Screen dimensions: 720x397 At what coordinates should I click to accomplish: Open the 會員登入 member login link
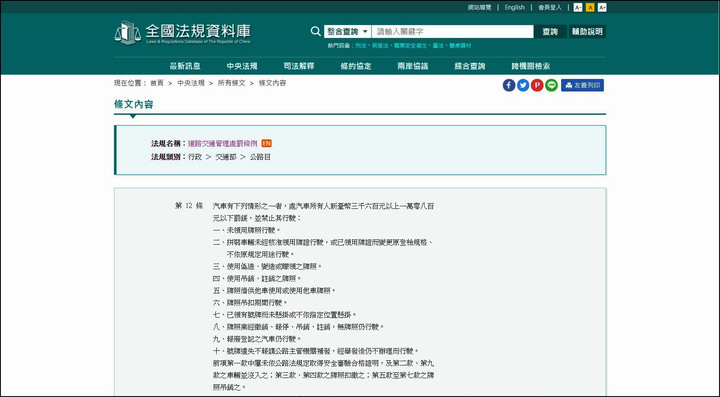(550, 7)
